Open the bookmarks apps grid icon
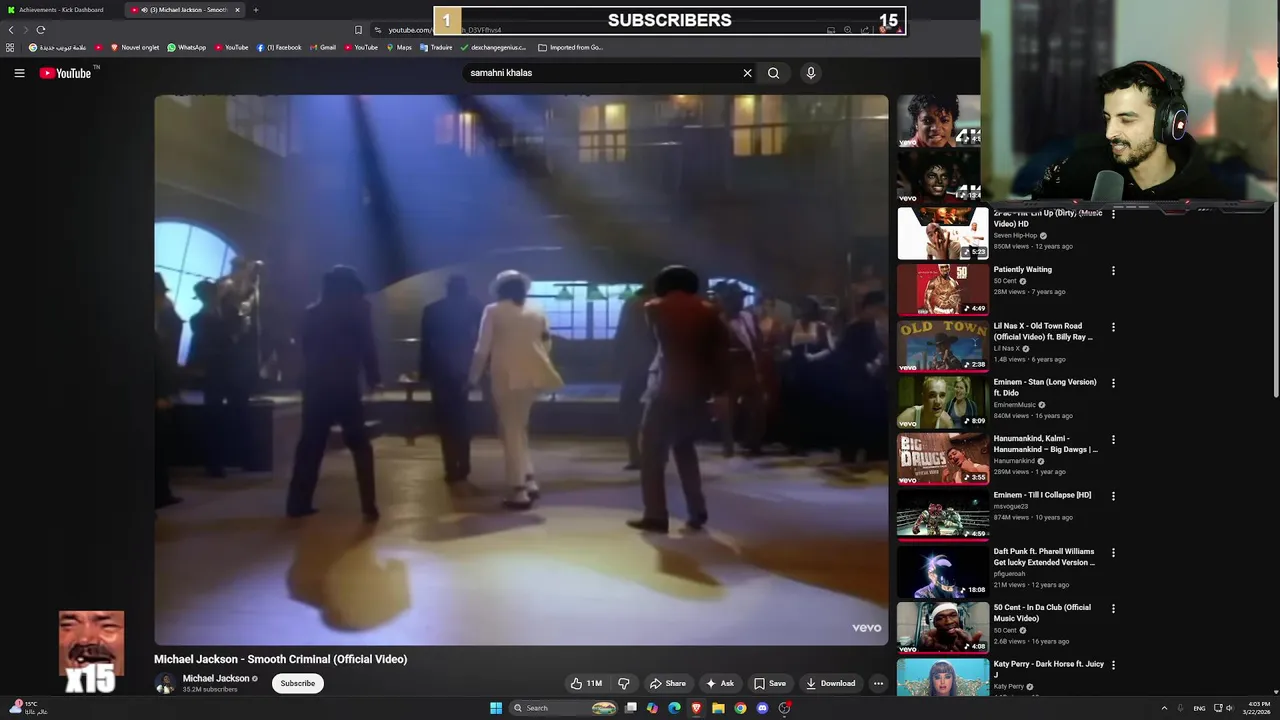The height and width of the screenshot is (720, 1280). click(10, 47)
